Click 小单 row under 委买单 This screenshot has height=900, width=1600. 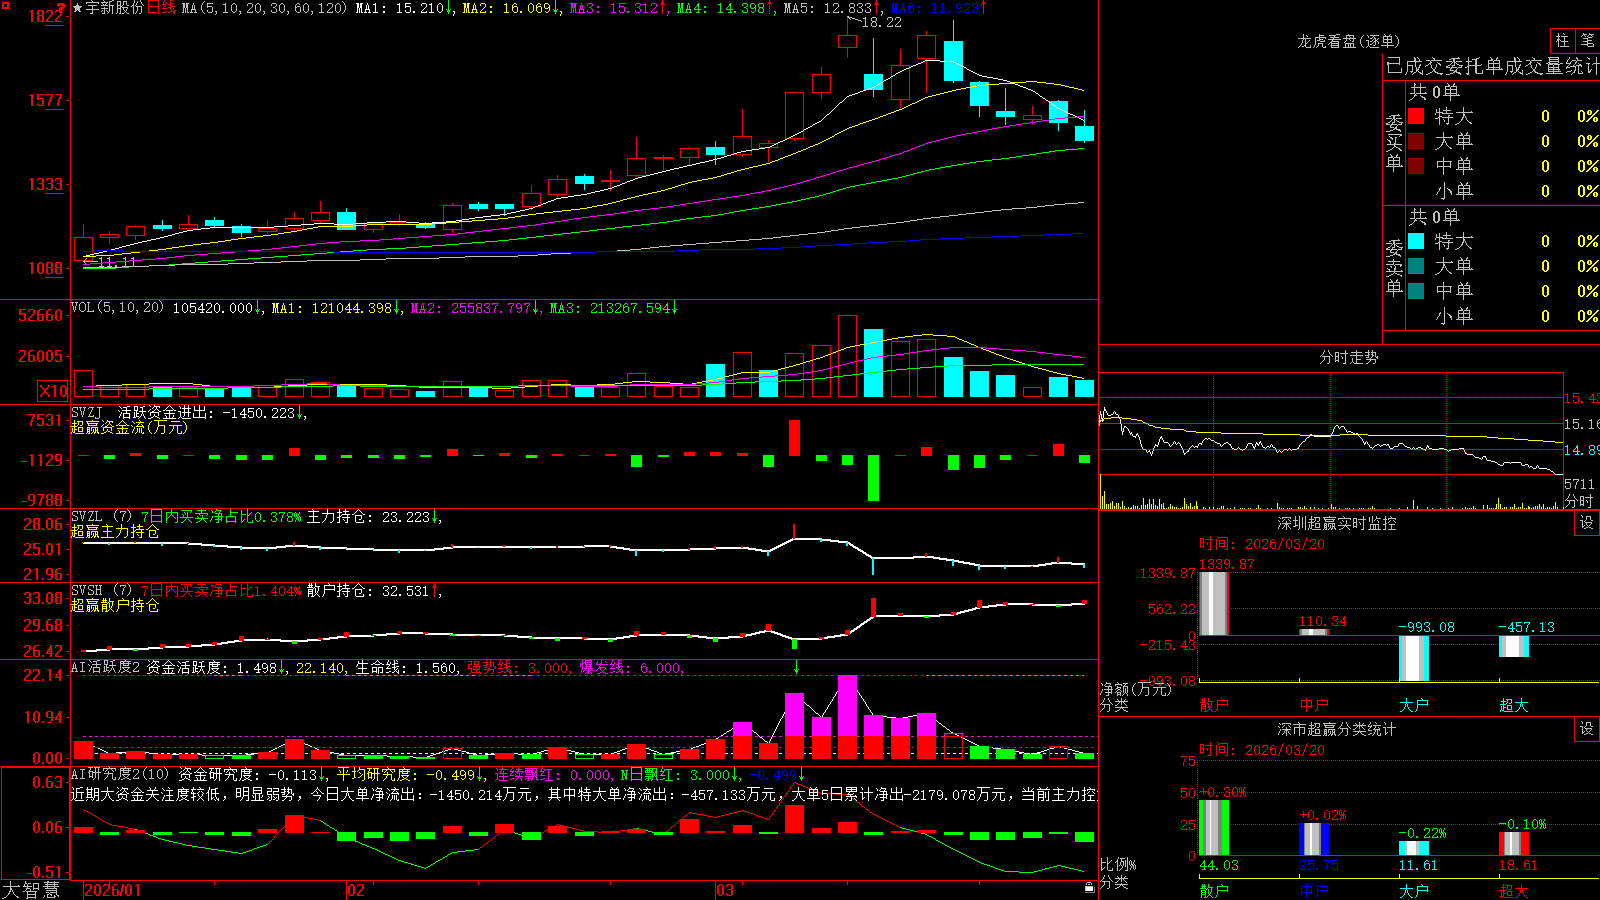pyautogui.click(x=1503, y=191)
